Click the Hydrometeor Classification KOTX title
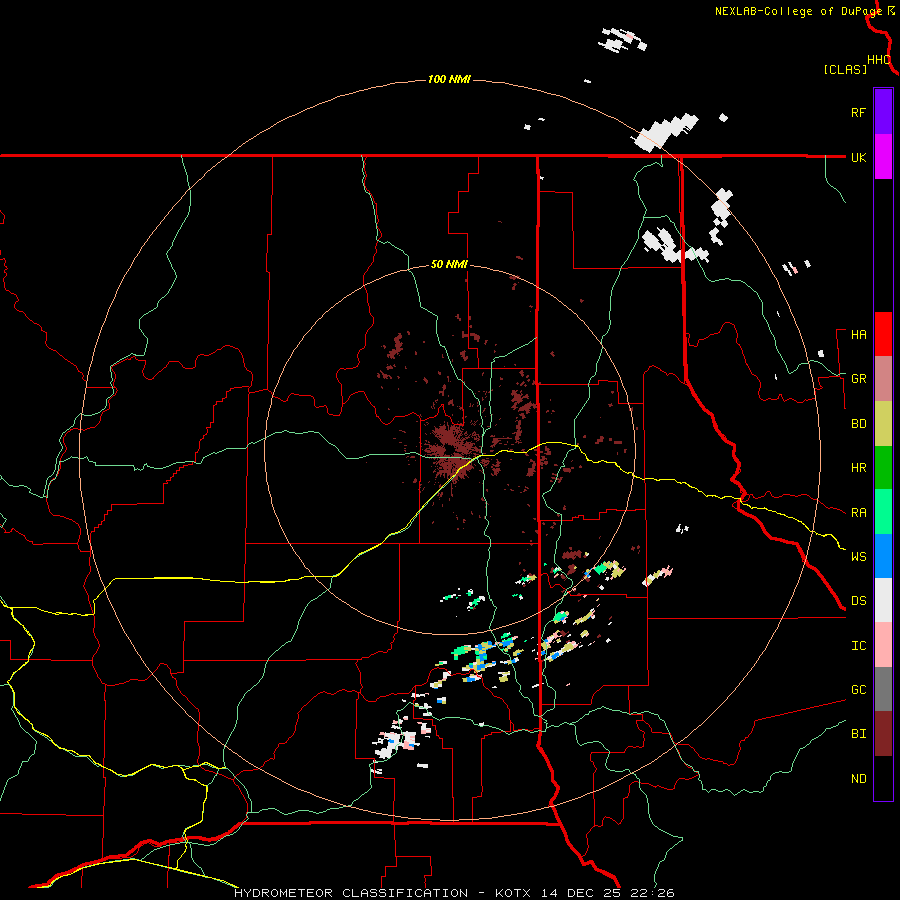Viewport: 900px width, 900px height. (454, 893)
